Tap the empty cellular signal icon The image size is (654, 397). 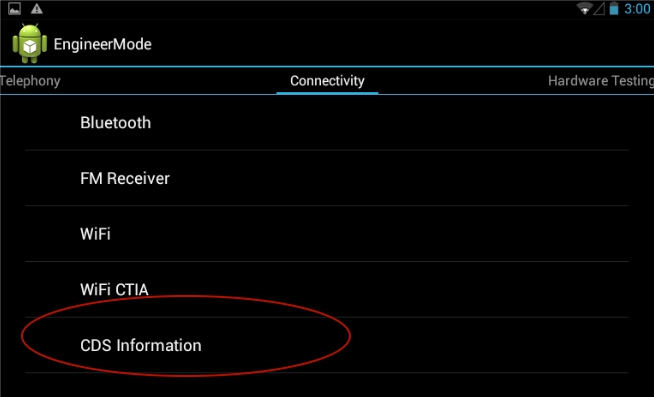click(599, 9)
